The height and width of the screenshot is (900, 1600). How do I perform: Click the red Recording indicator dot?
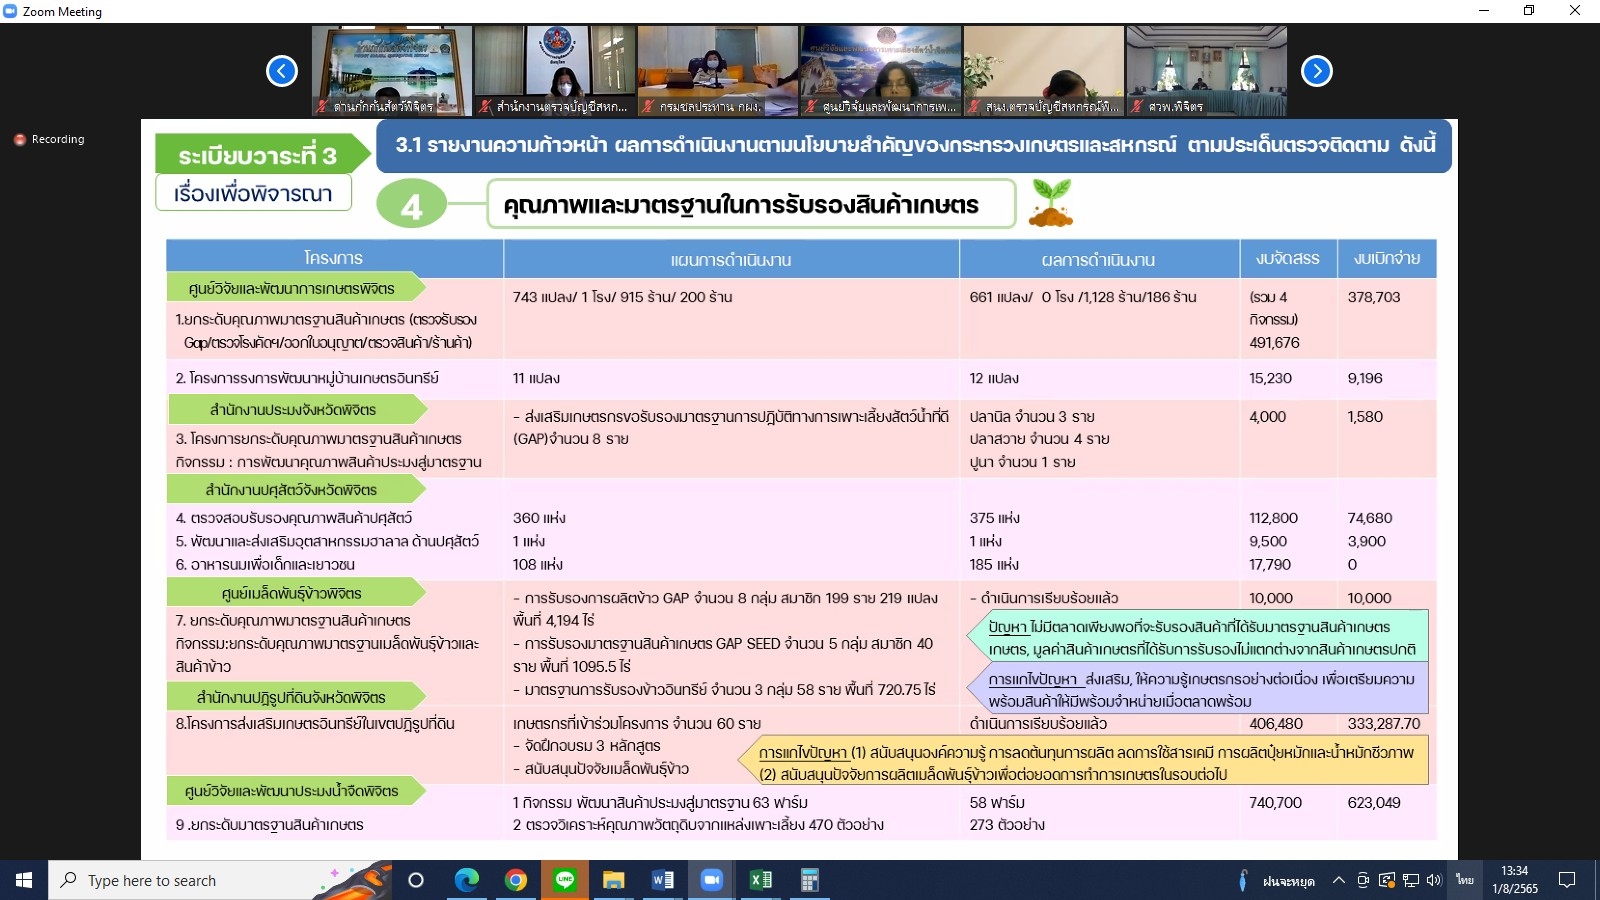[x=19, y=140]
